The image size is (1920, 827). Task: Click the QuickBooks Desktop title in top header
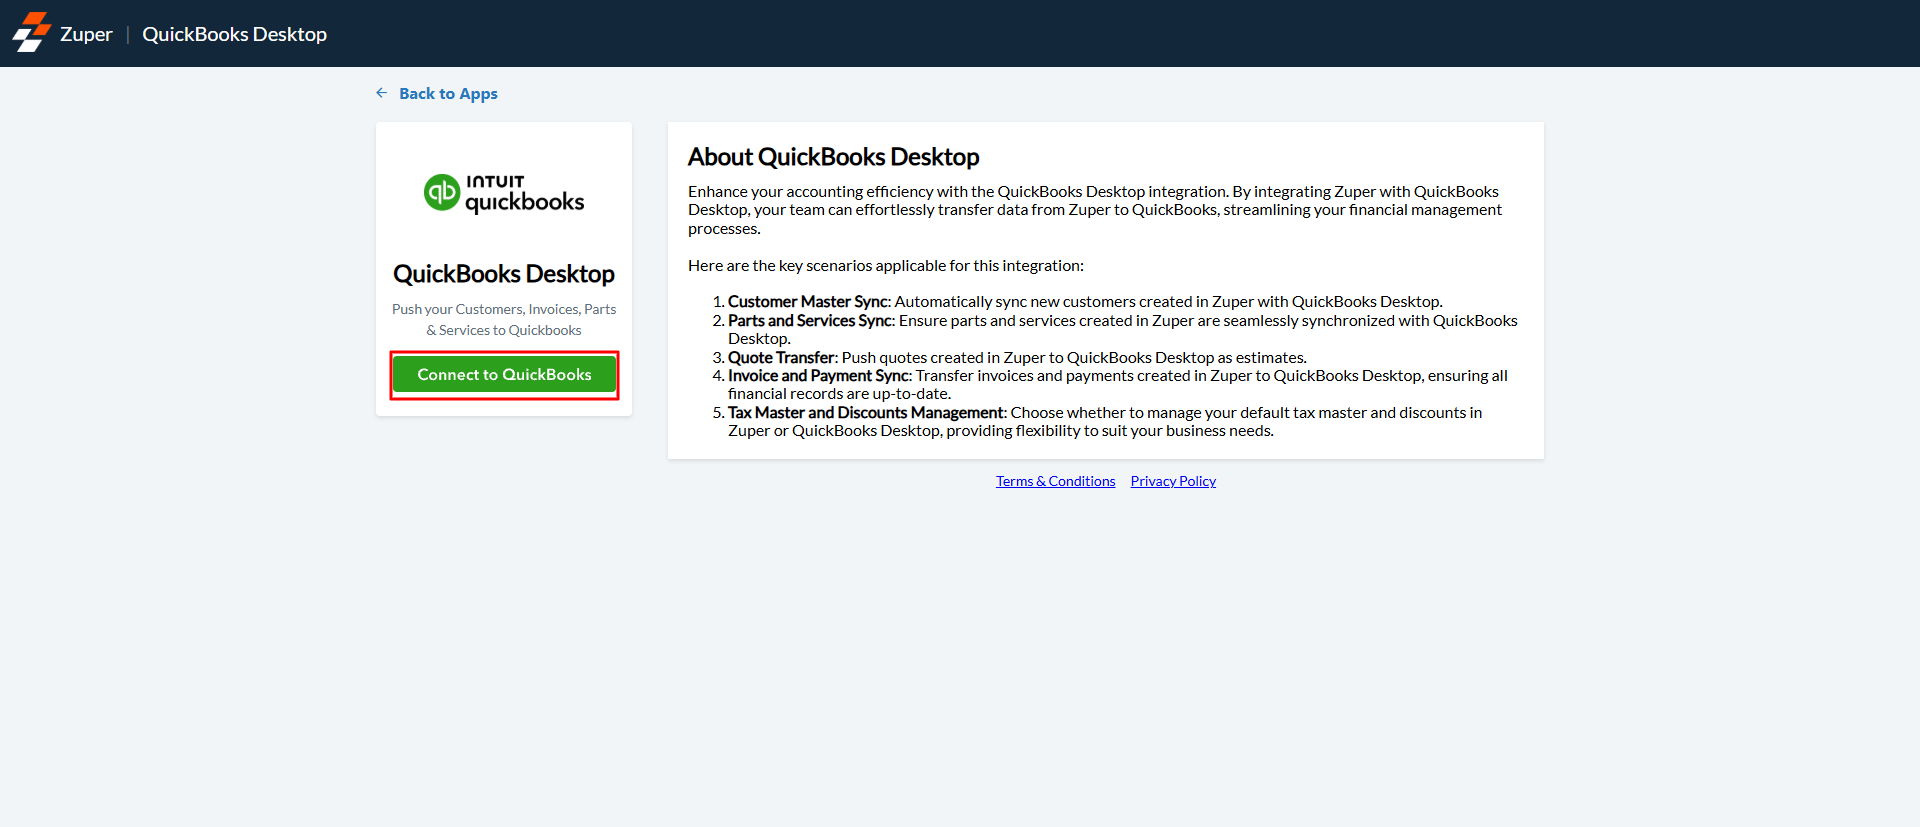(234, 34)
